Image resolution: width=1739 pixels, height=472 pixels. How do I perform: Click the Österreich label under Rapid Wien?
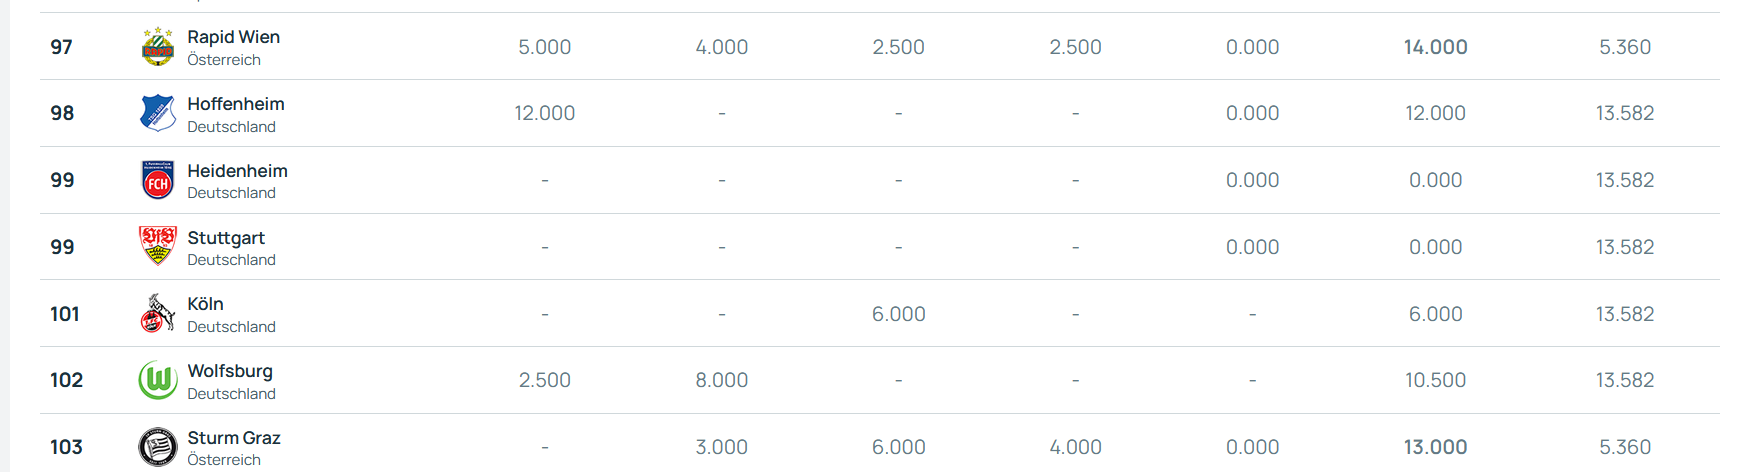[224, 60]
